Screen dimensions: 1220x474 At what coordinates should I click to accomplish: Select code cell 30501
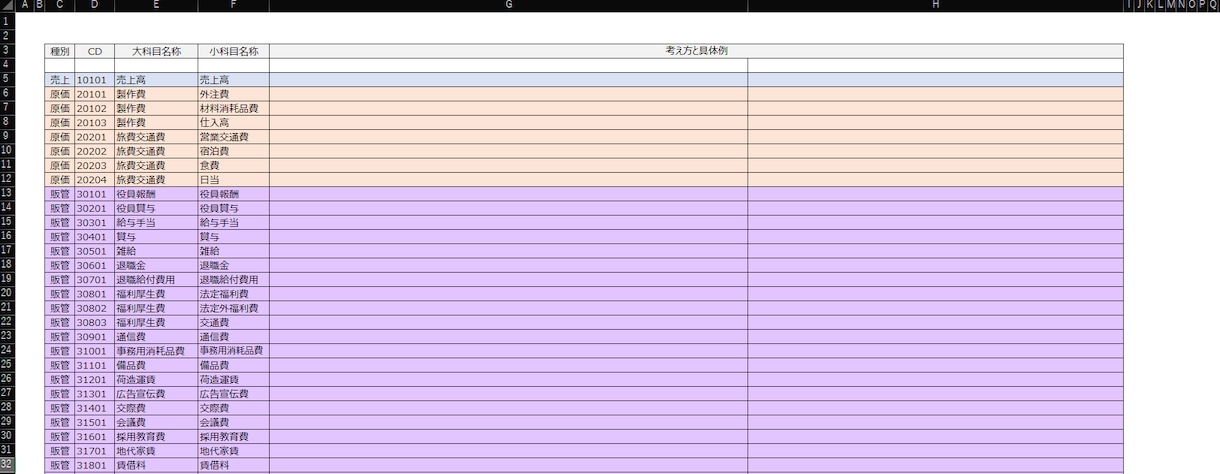point(94,251)
